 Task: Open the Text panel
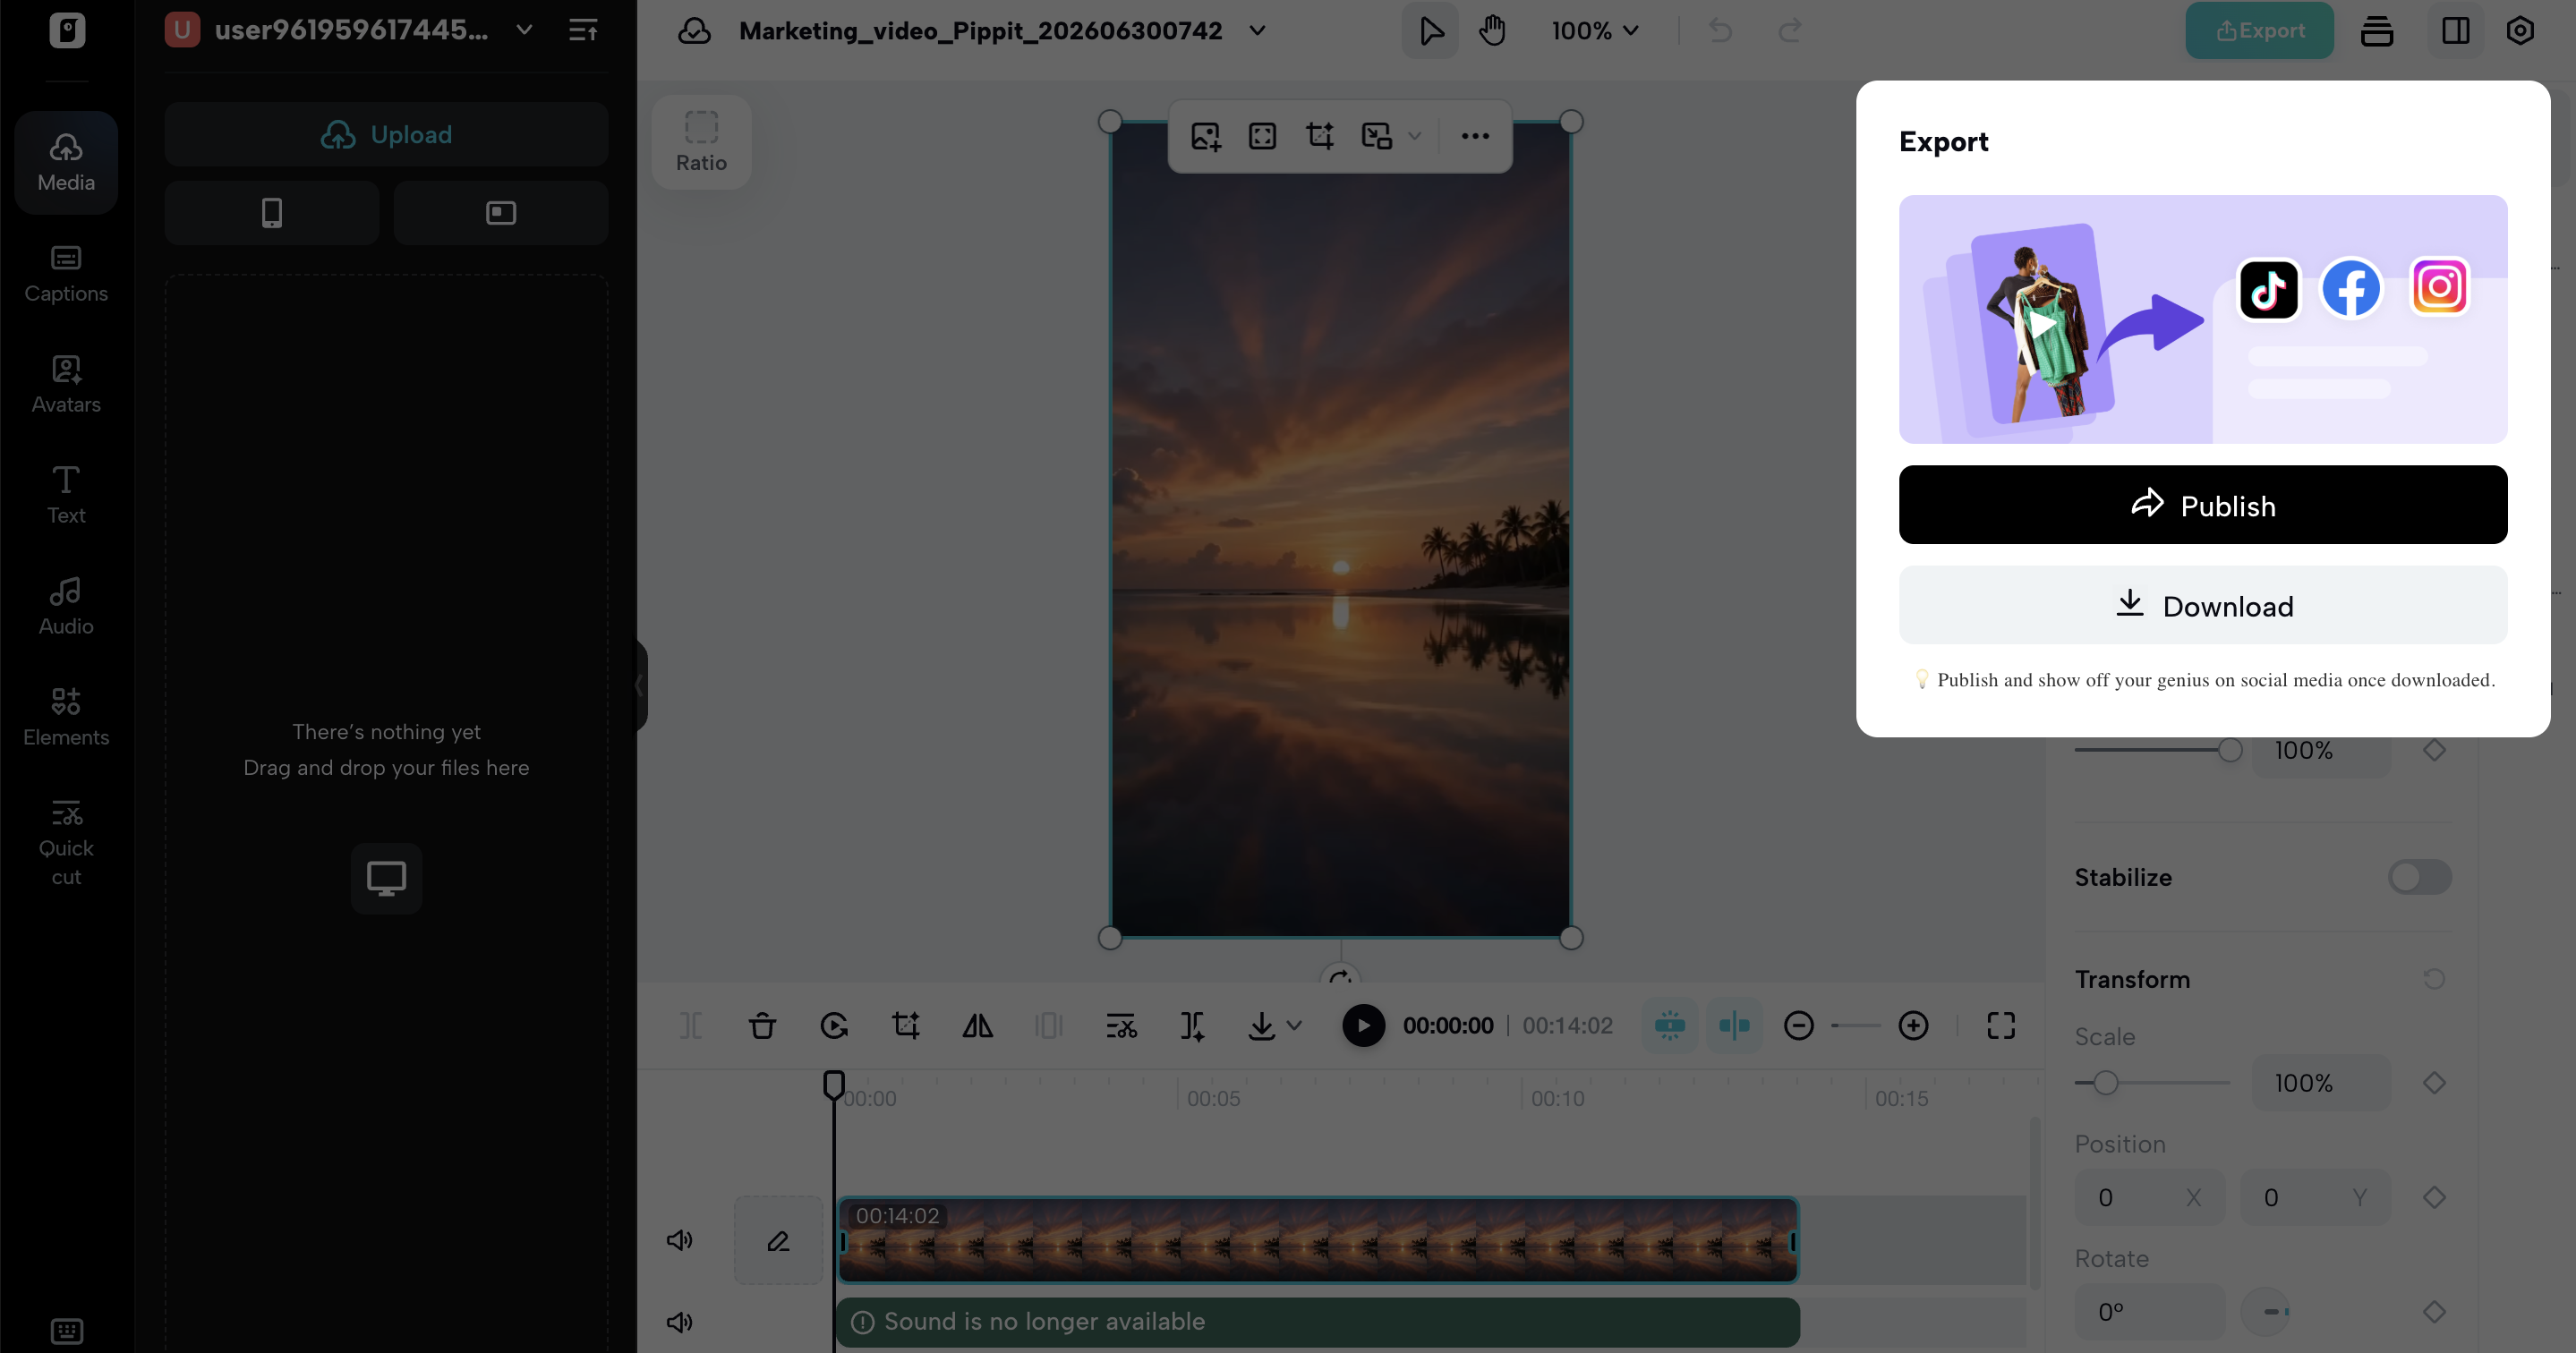[x=66, y=495]
